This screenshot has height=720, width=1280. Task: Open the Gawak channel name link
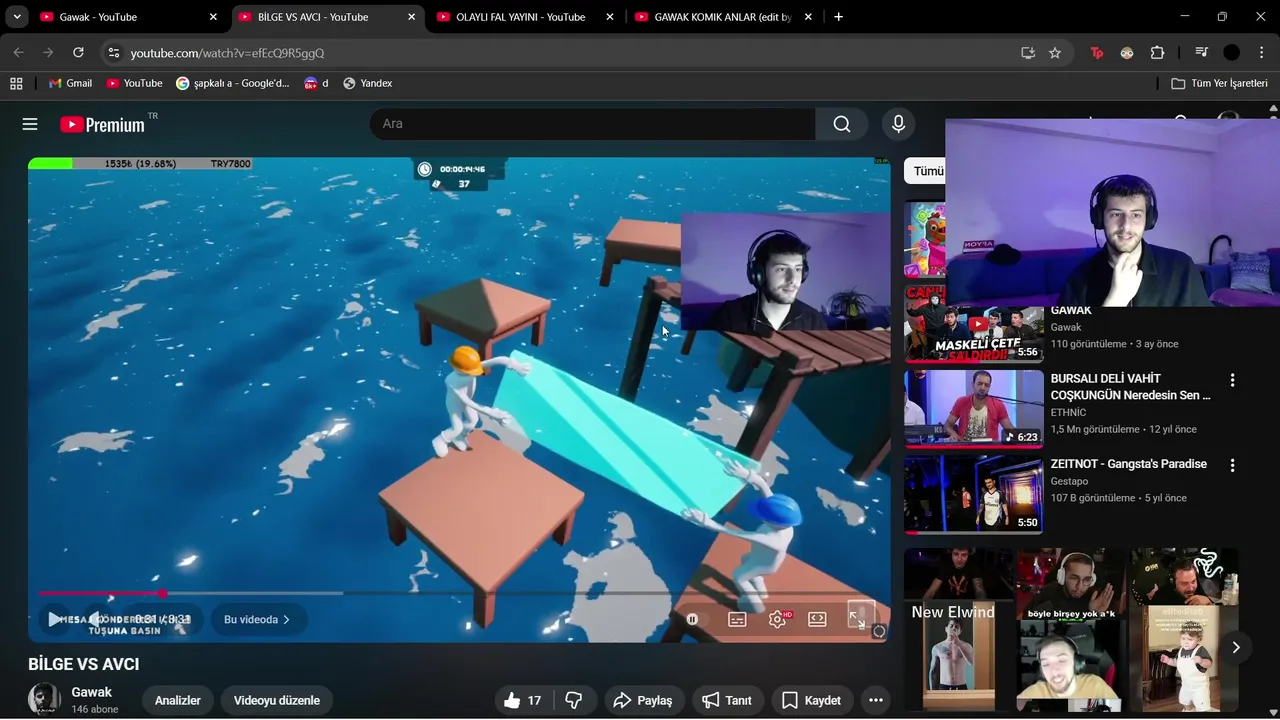point(92,692)
